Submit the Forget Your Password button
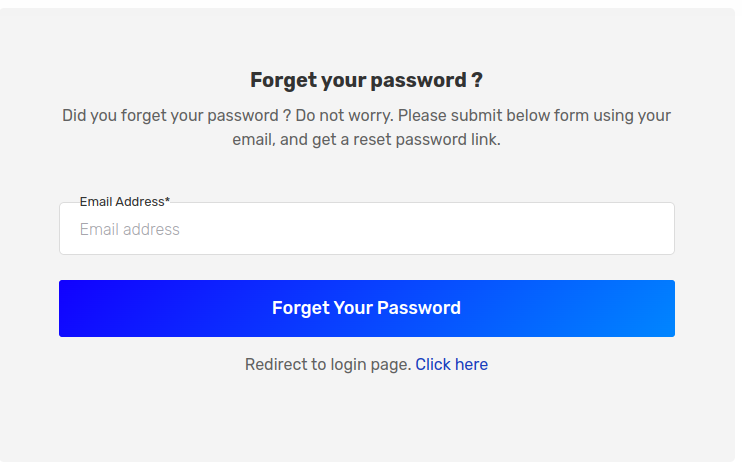742x472 pixels. pos(367,308)
